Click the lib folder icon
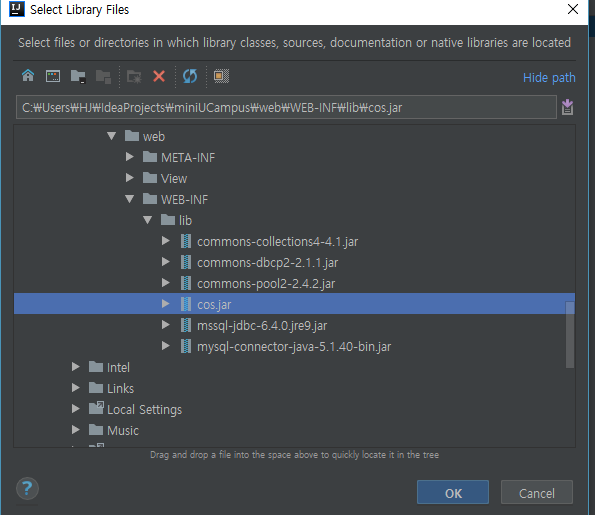 pyautogui.click(x=168, y=220)
